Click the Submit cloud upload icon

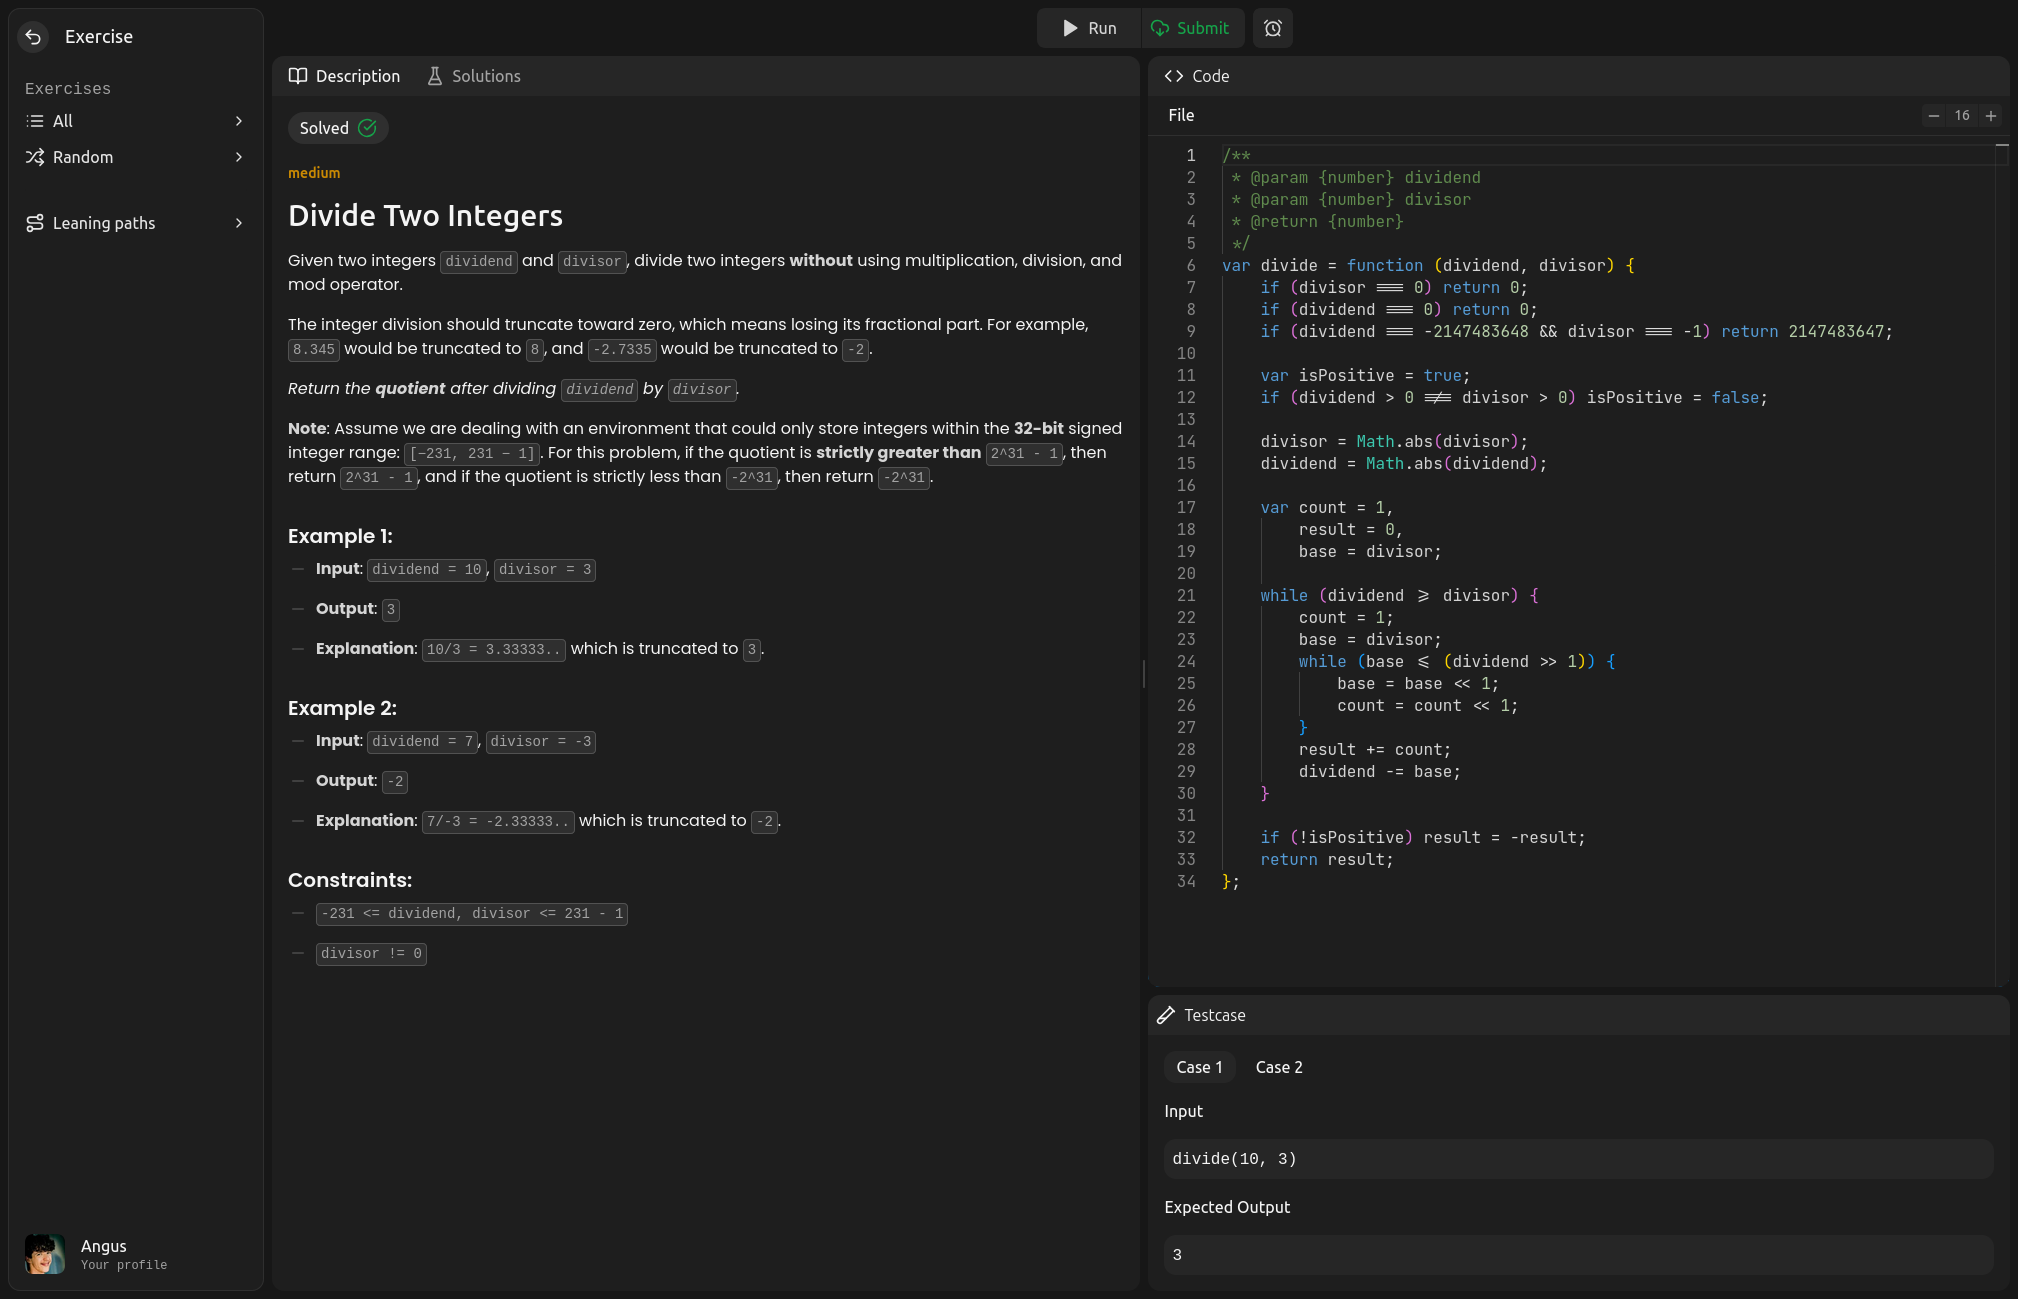1160,28
